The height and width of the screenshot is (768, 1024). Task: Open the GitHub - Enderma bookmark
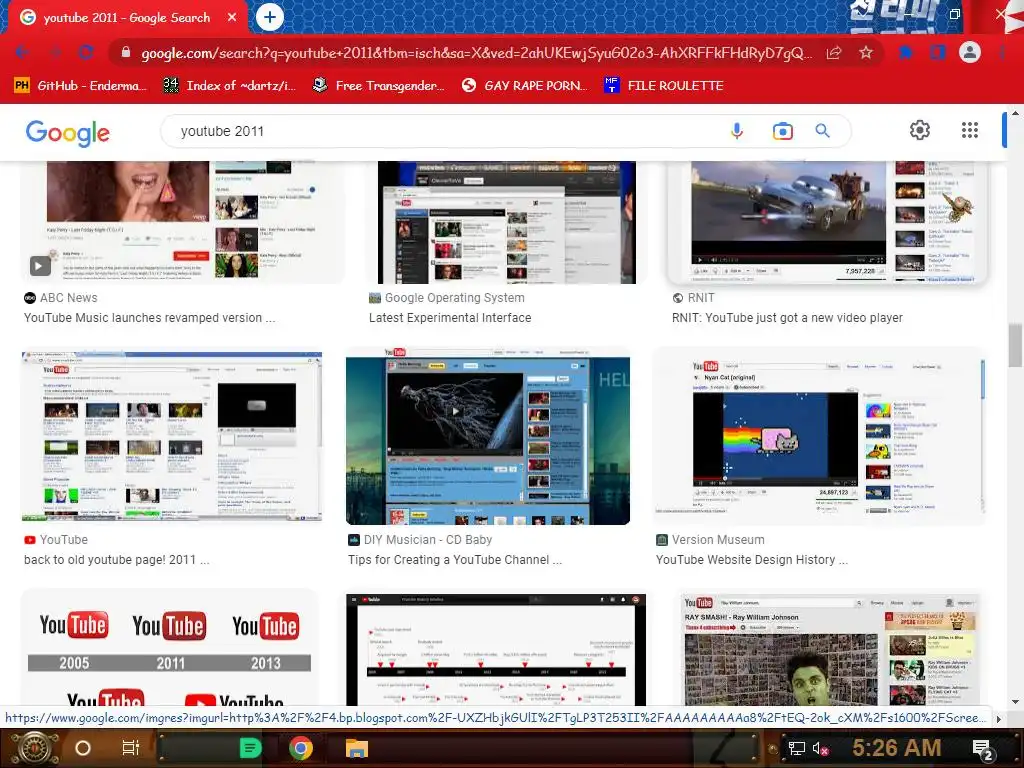(x=80, y=86)
